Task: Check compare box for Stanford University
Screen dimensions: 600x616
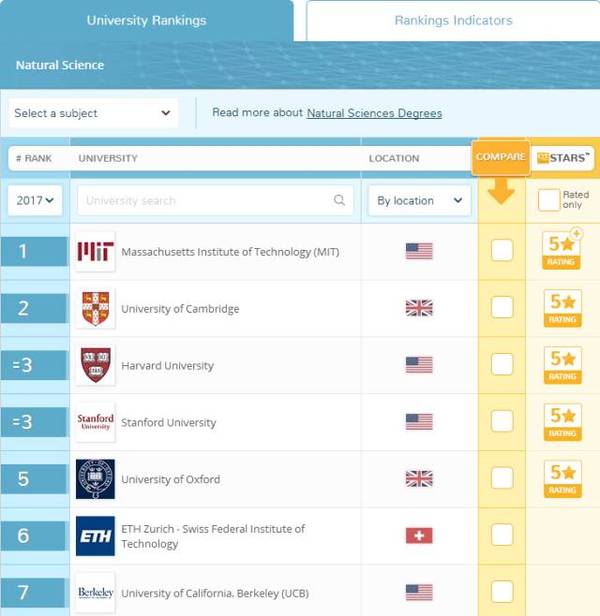Action: pos(502,421)
